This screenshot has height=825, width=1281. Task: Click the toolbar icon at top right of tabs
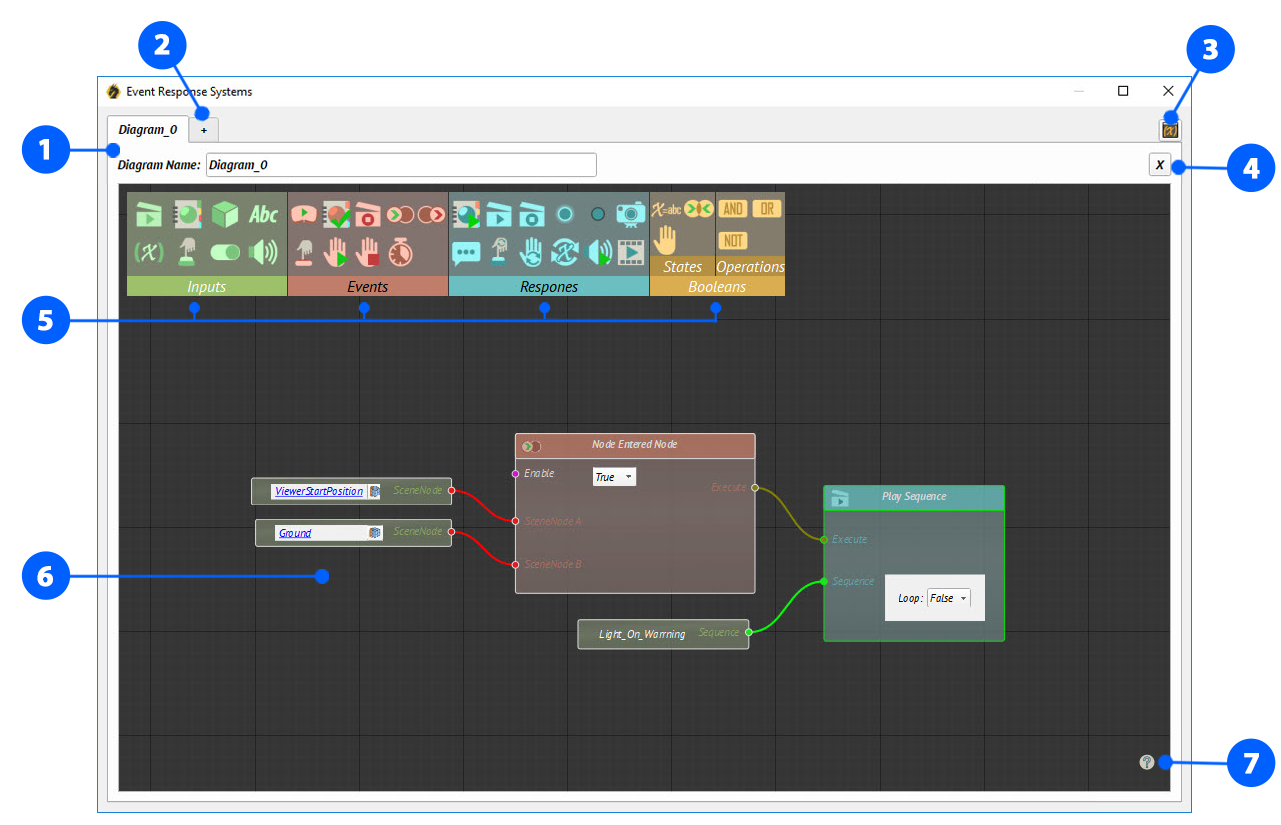coord(1169,129)
